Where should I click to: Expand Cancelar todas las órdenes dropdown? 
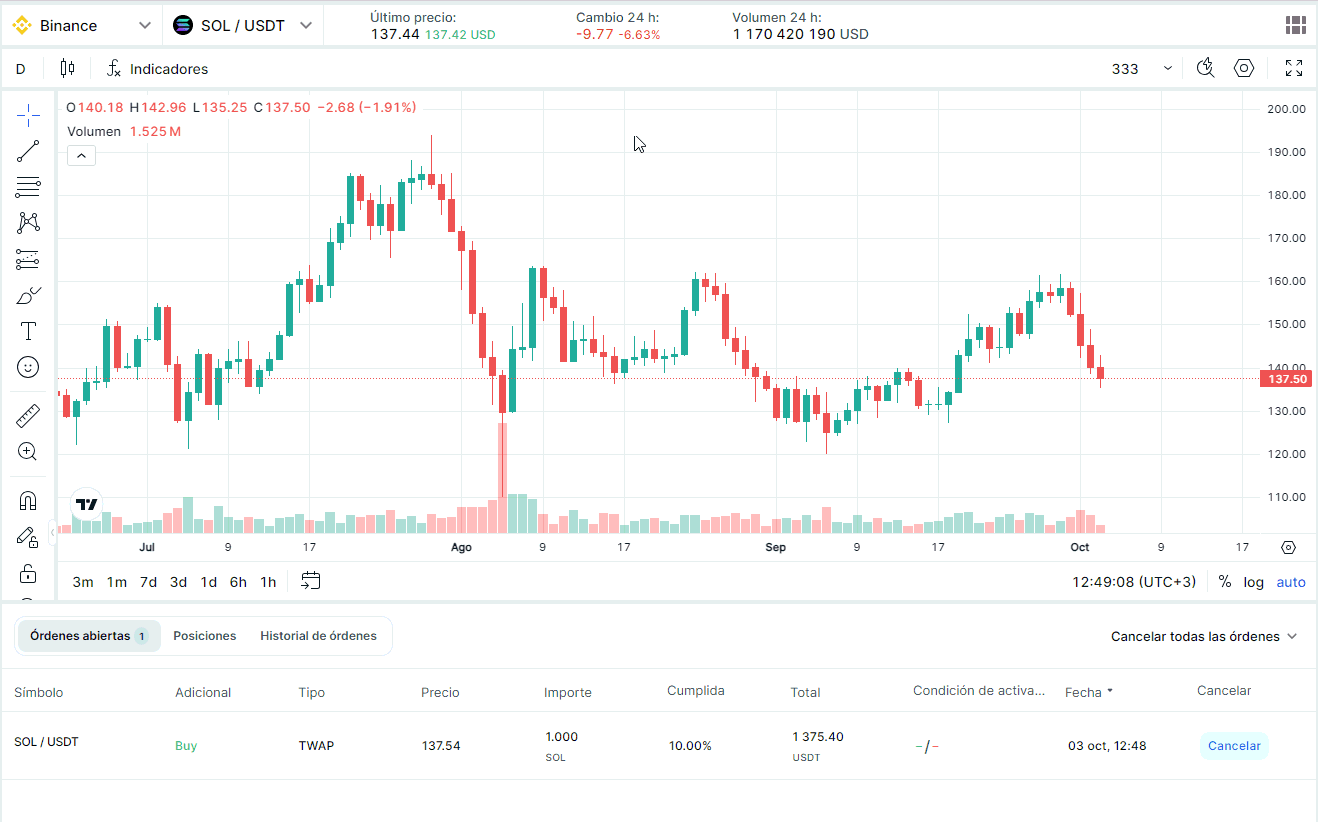pyautogui.click(x=1204, y=636)
